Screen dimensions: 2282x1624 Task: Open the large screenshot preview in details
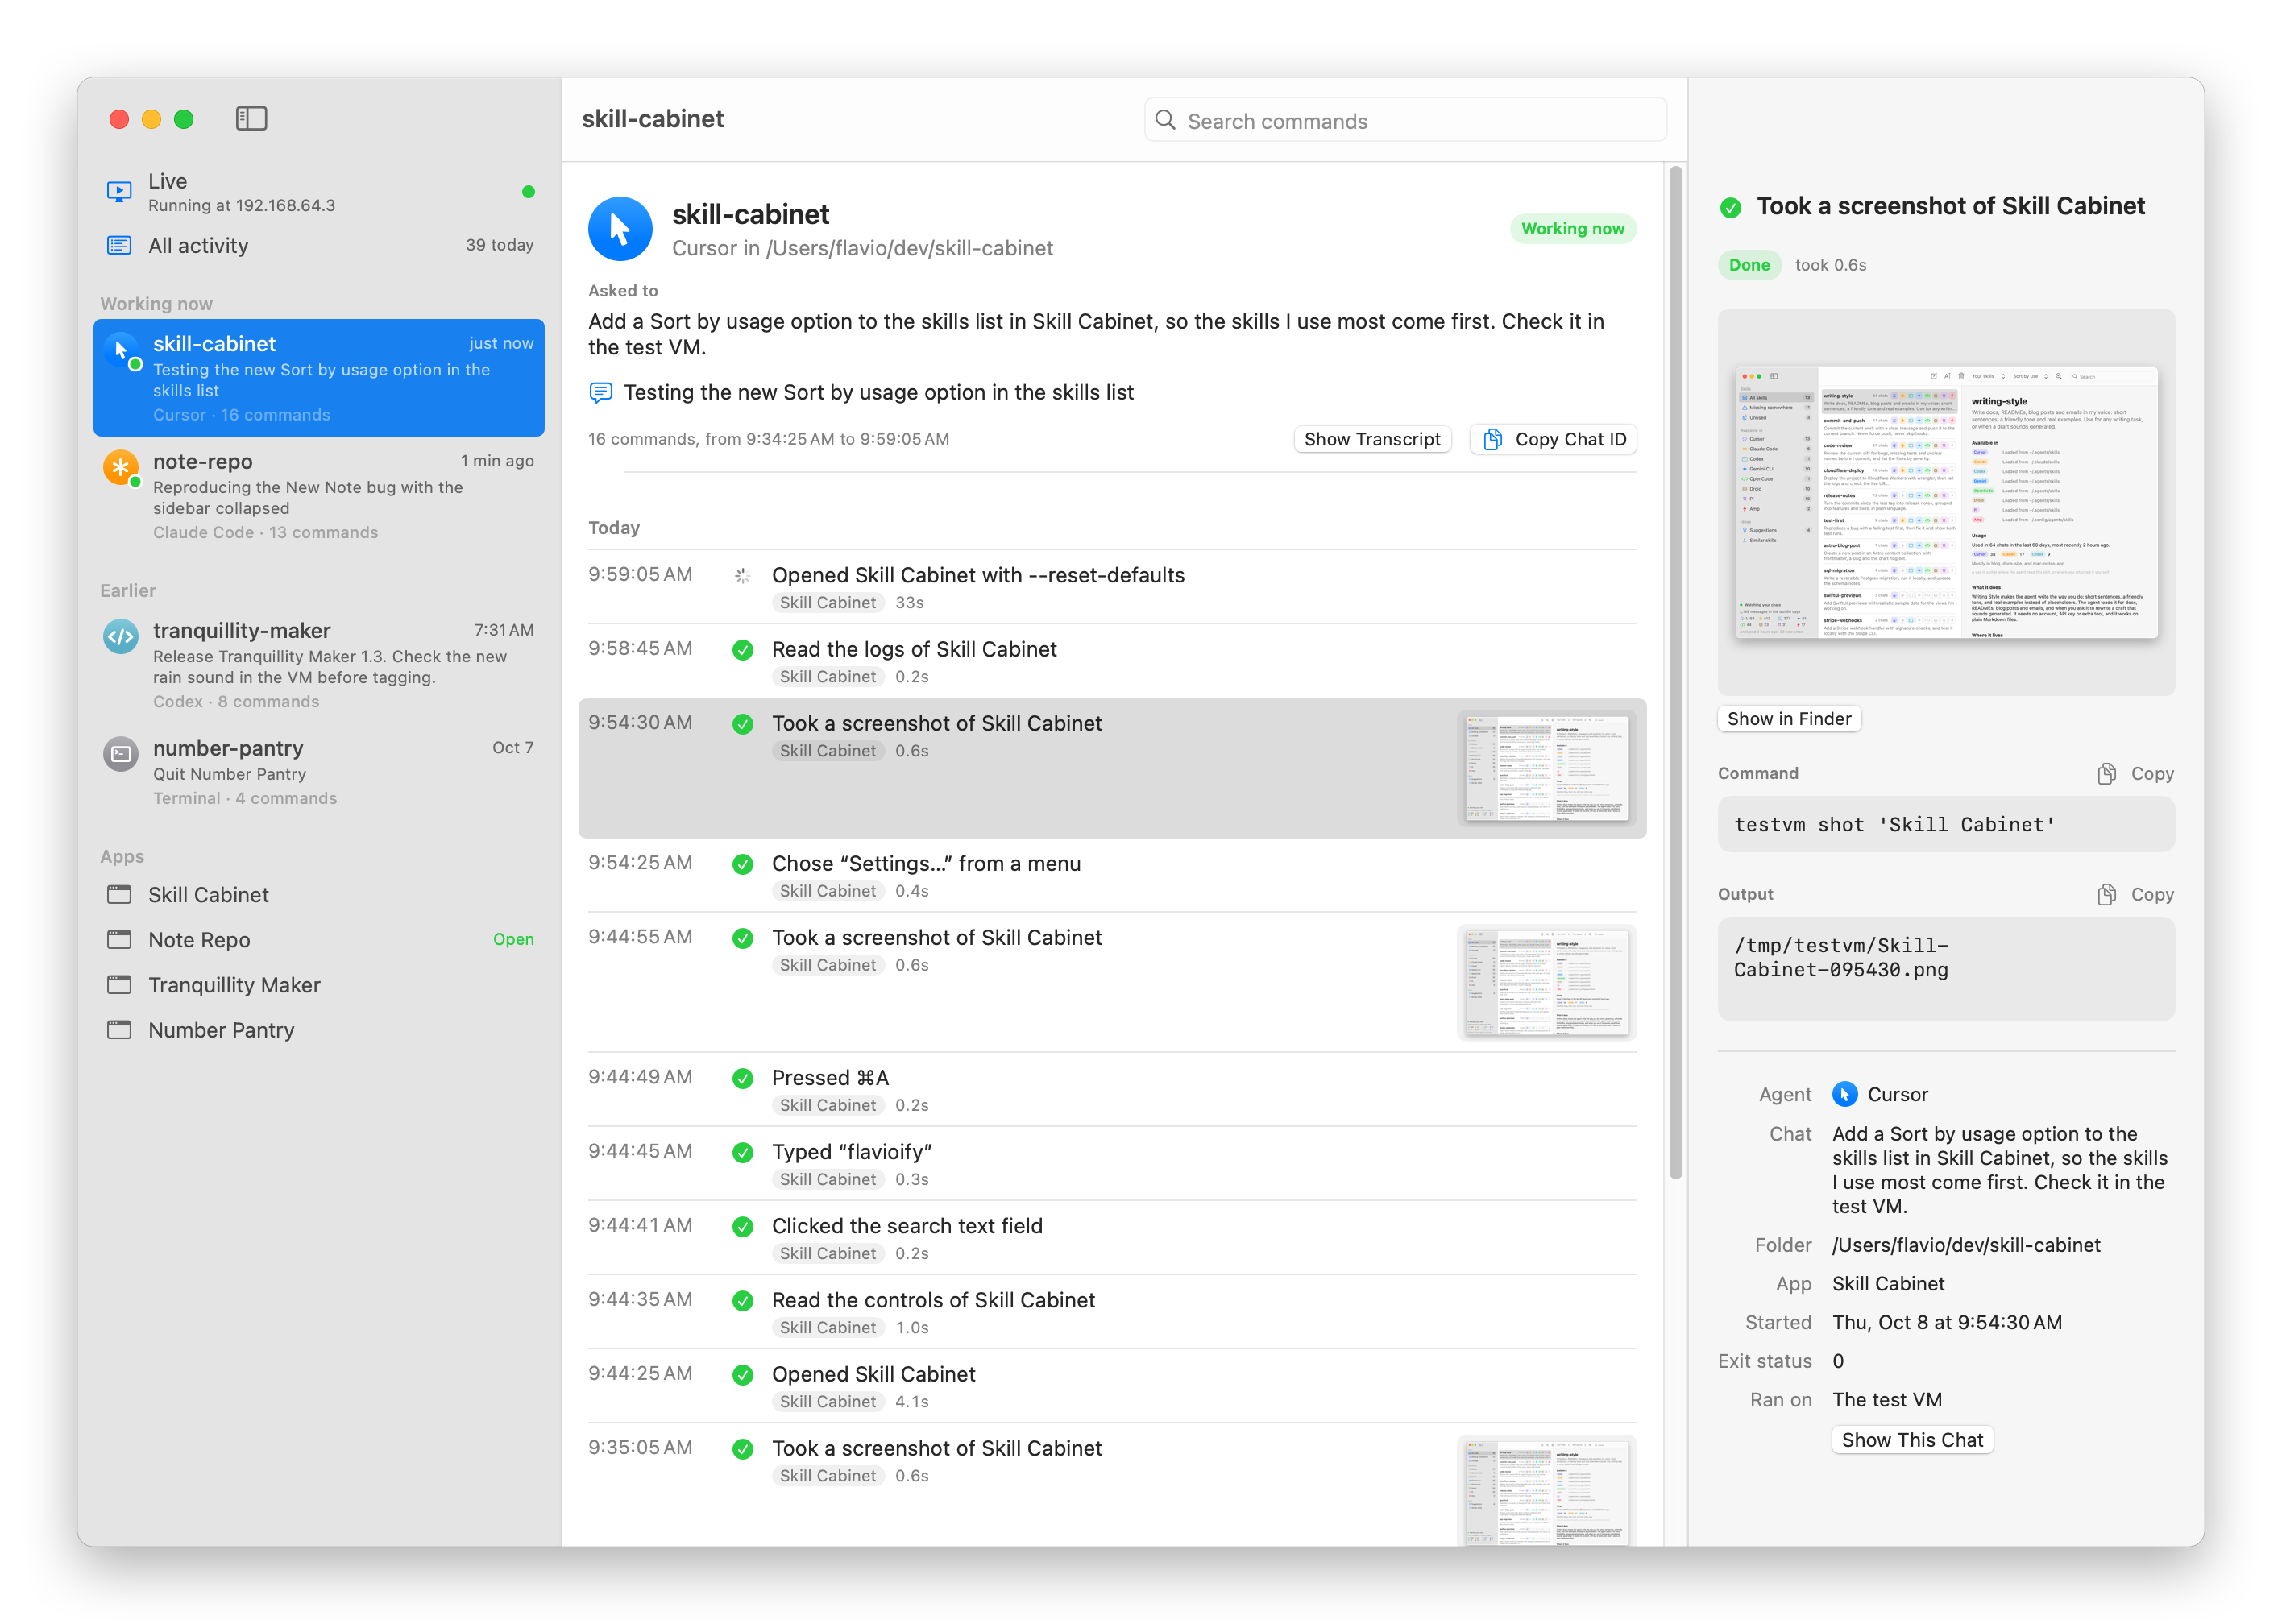click(1946, 503)
